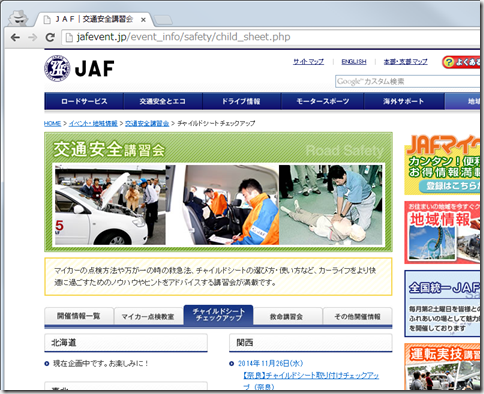The image size is (484, 394).
Task: Click the red よくある question button
Action: pos(461,62)
